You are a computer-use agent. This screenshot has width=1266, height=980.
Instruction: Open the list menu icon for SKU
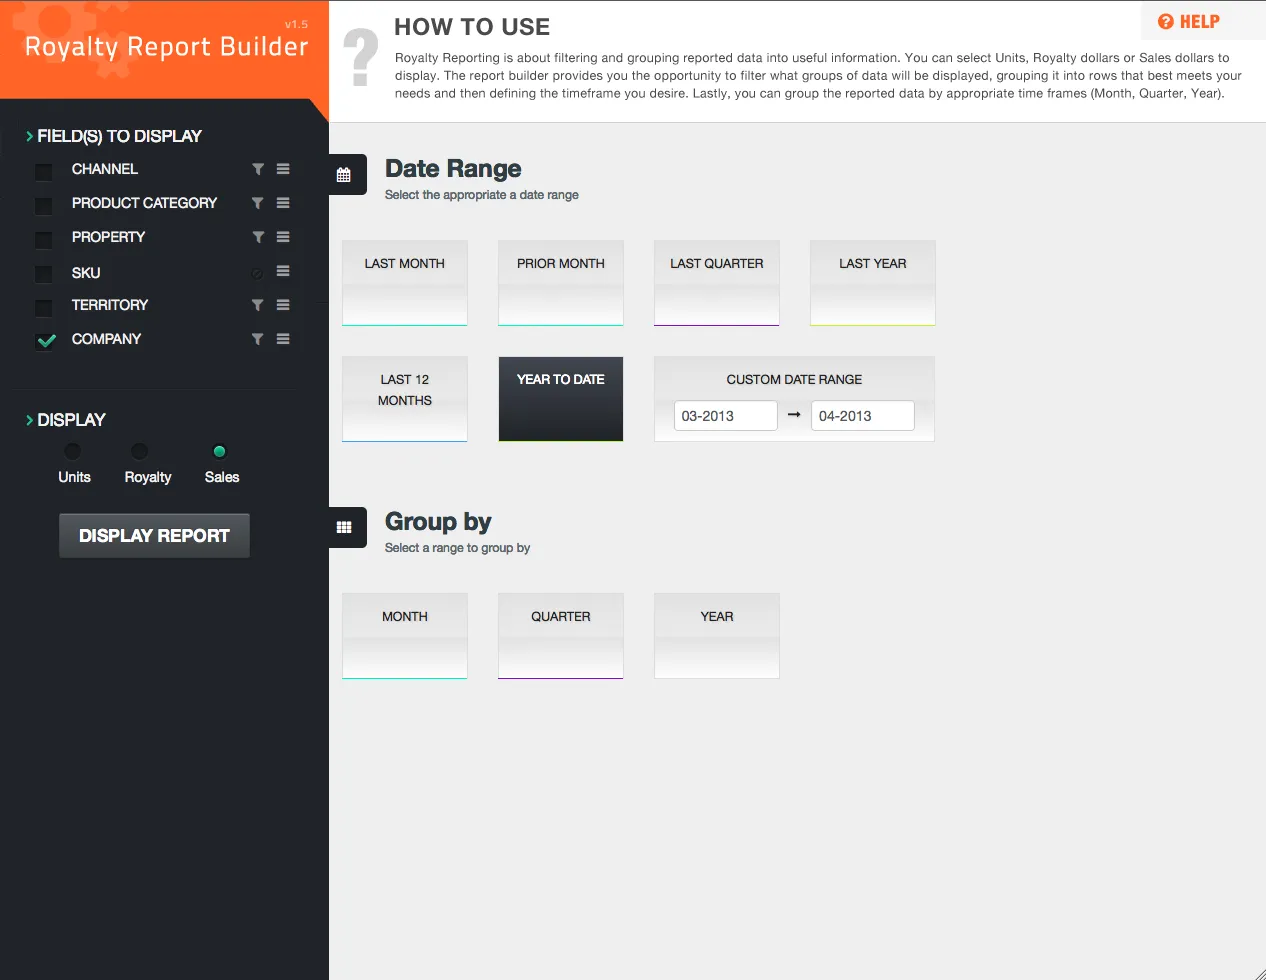point(283,271)
